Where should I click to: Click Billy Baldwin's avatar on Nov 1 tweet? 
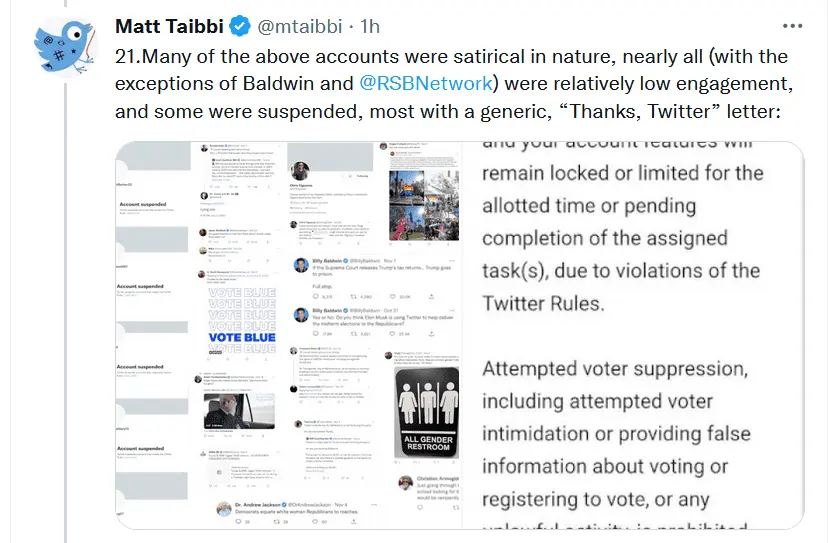pos(300,264)
